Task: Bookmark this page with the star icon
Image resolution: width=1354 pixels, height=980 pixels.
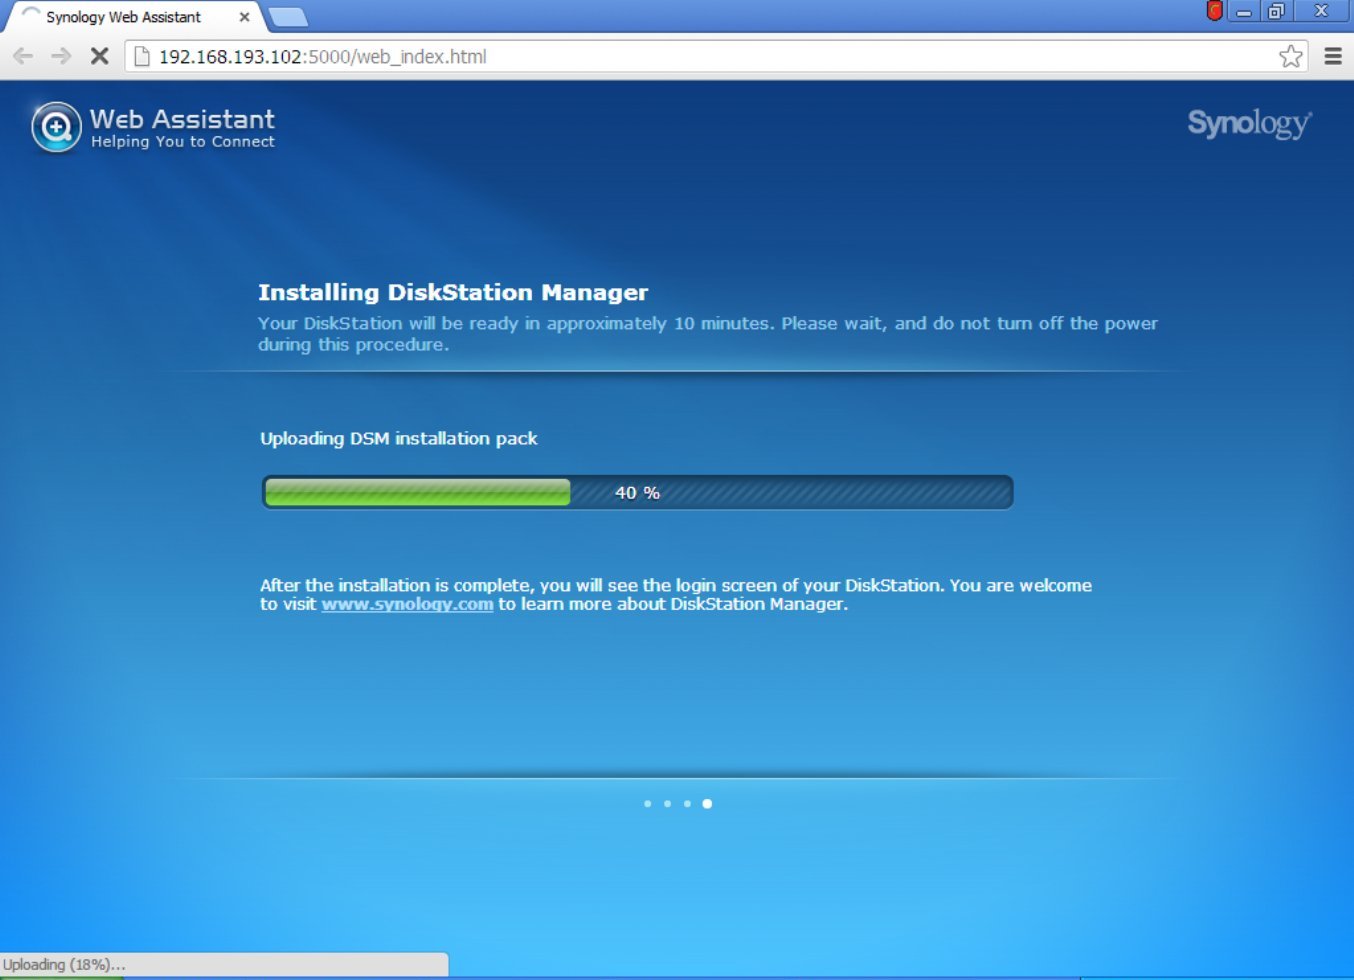Action: pyautogui.click(x=1290, y=57)
